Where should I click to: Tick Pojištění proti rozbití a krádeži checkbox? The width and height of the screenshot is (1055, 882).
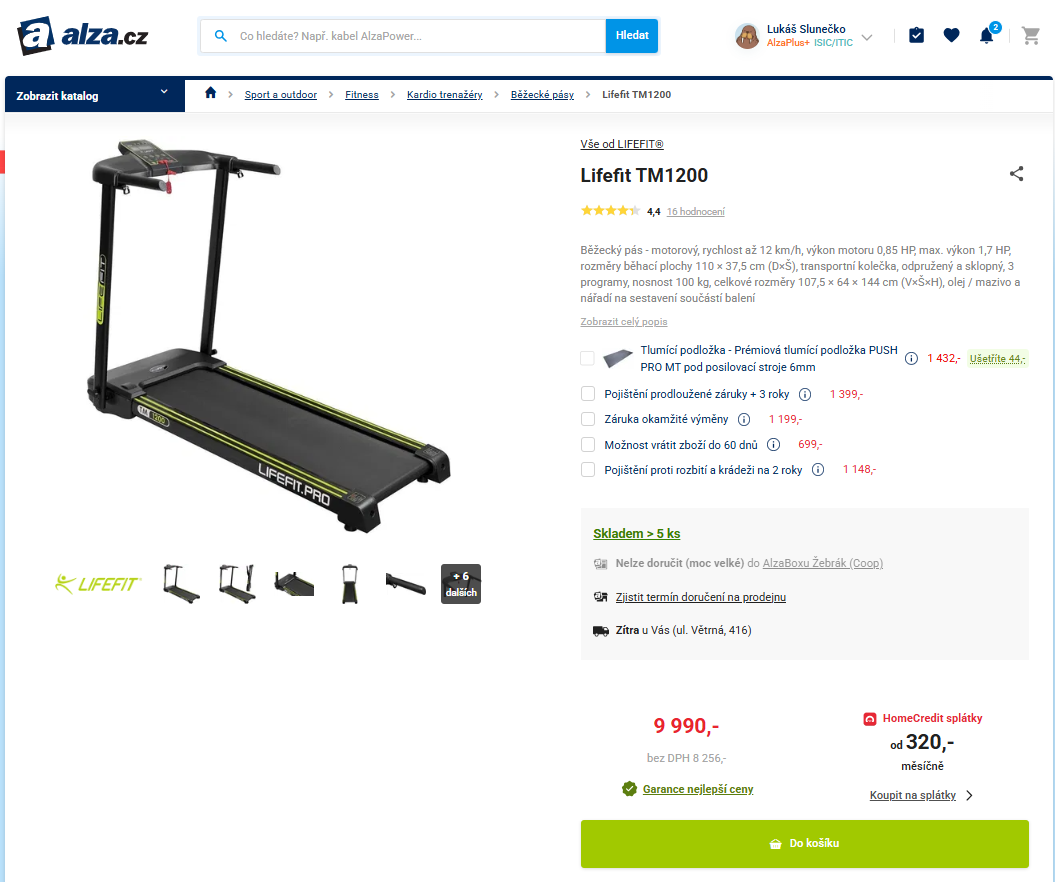[588, 470]
